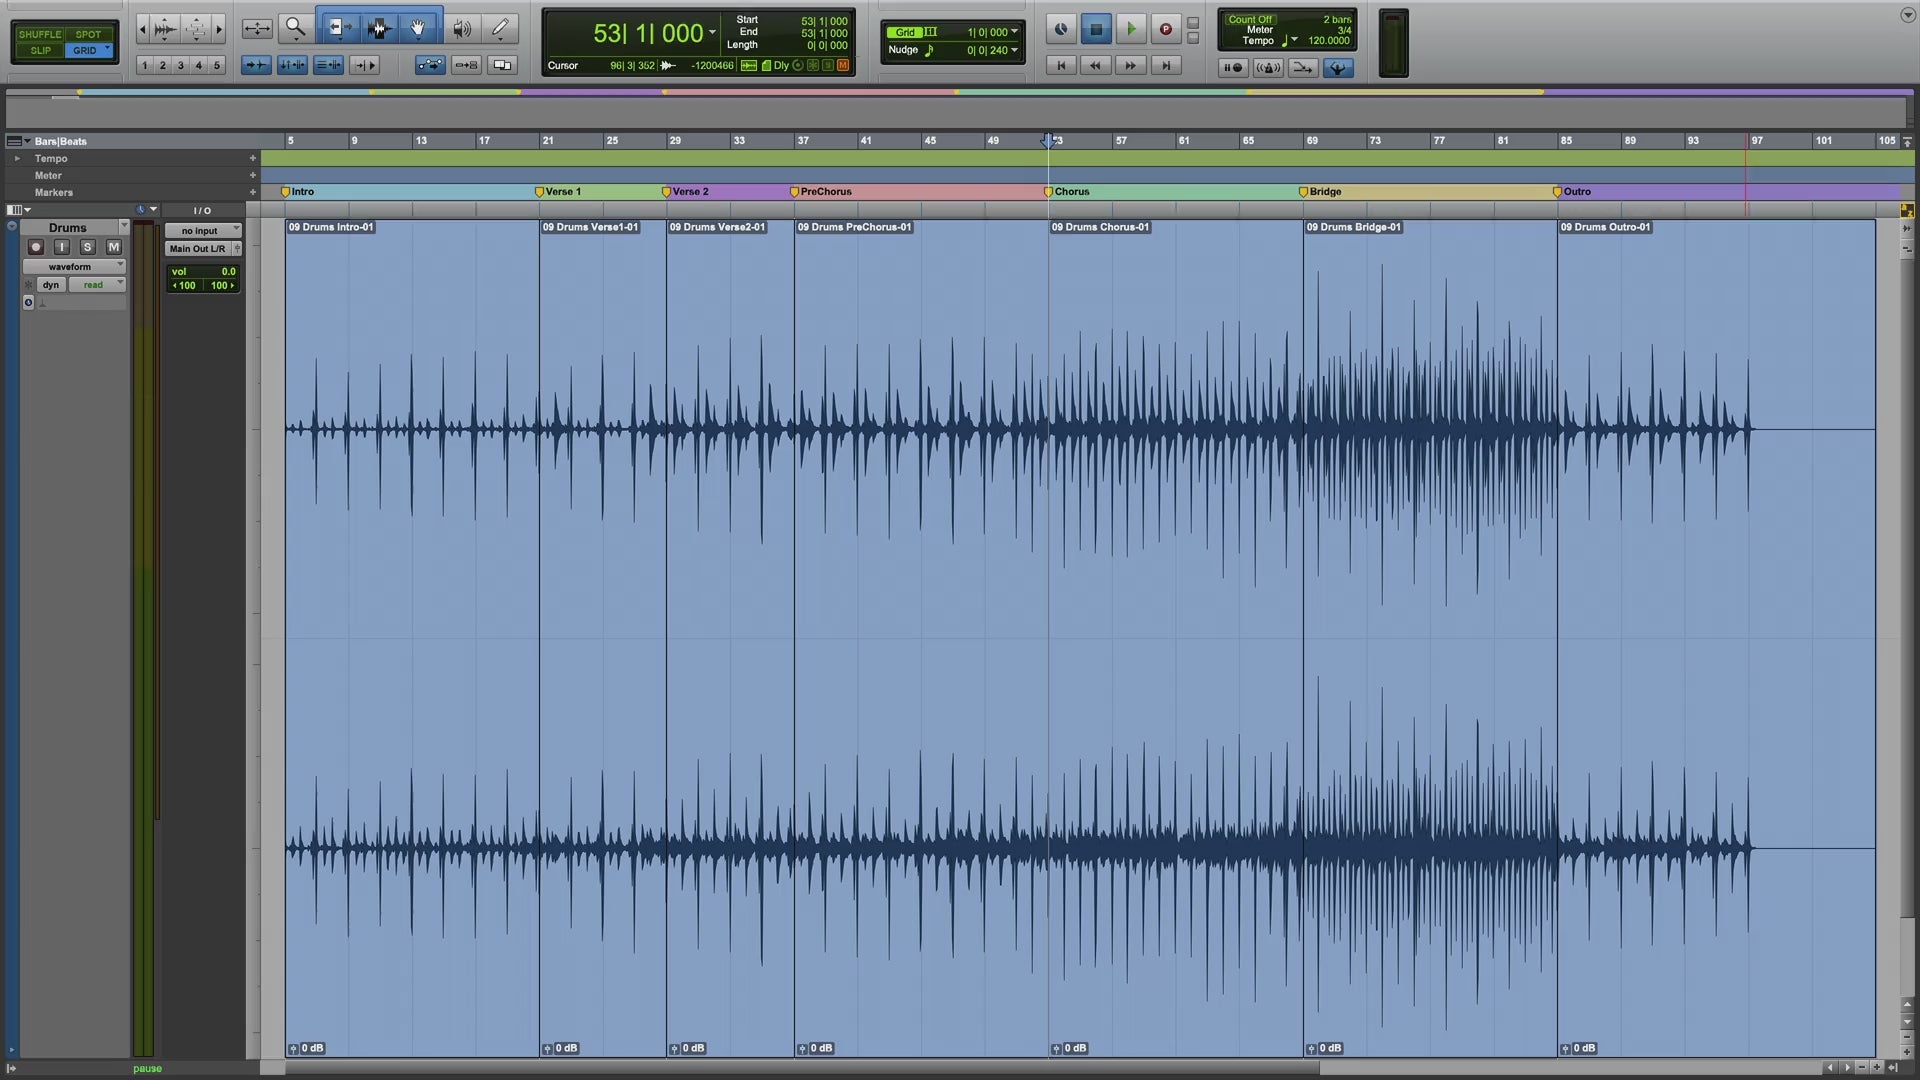The height and width of the screenshot is (1080, 1920).
Task: Click the Automation Follows Edit icon
Action: 430,65
